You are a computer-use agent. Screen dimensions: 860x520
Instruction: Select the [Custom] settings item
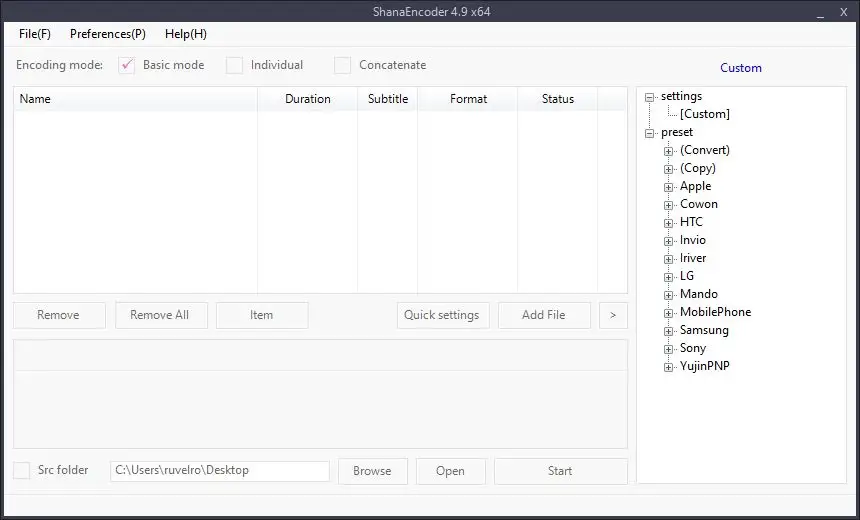point(705,114)
